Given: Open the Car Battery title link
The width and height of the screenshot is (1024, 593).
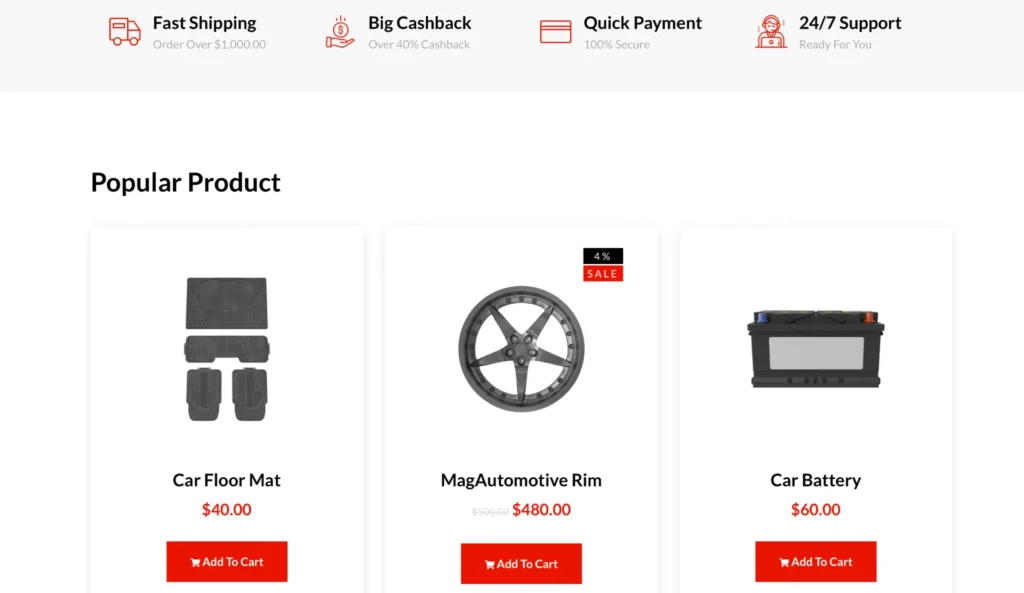Looking at the screenshot, I should [816, 480].
